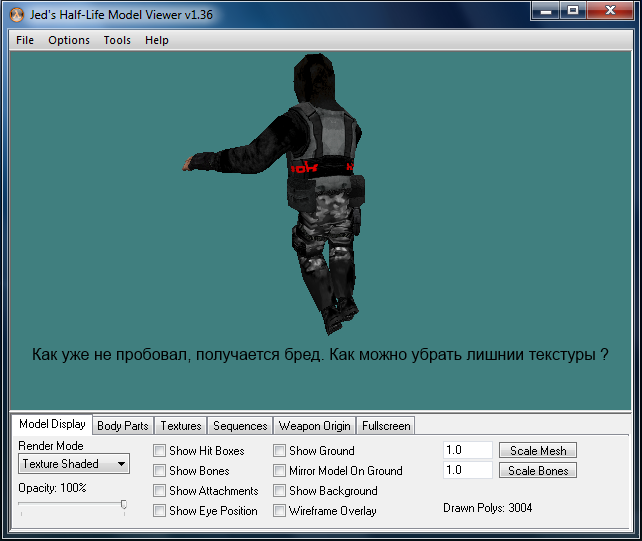Maximize the Model Viewer window
Image resolution: width=642 pixels, height=541 pixels.
(x=573, y=11)
